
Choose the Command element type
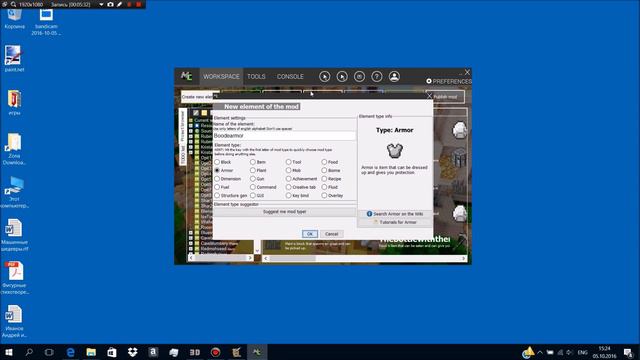(253, 187)
